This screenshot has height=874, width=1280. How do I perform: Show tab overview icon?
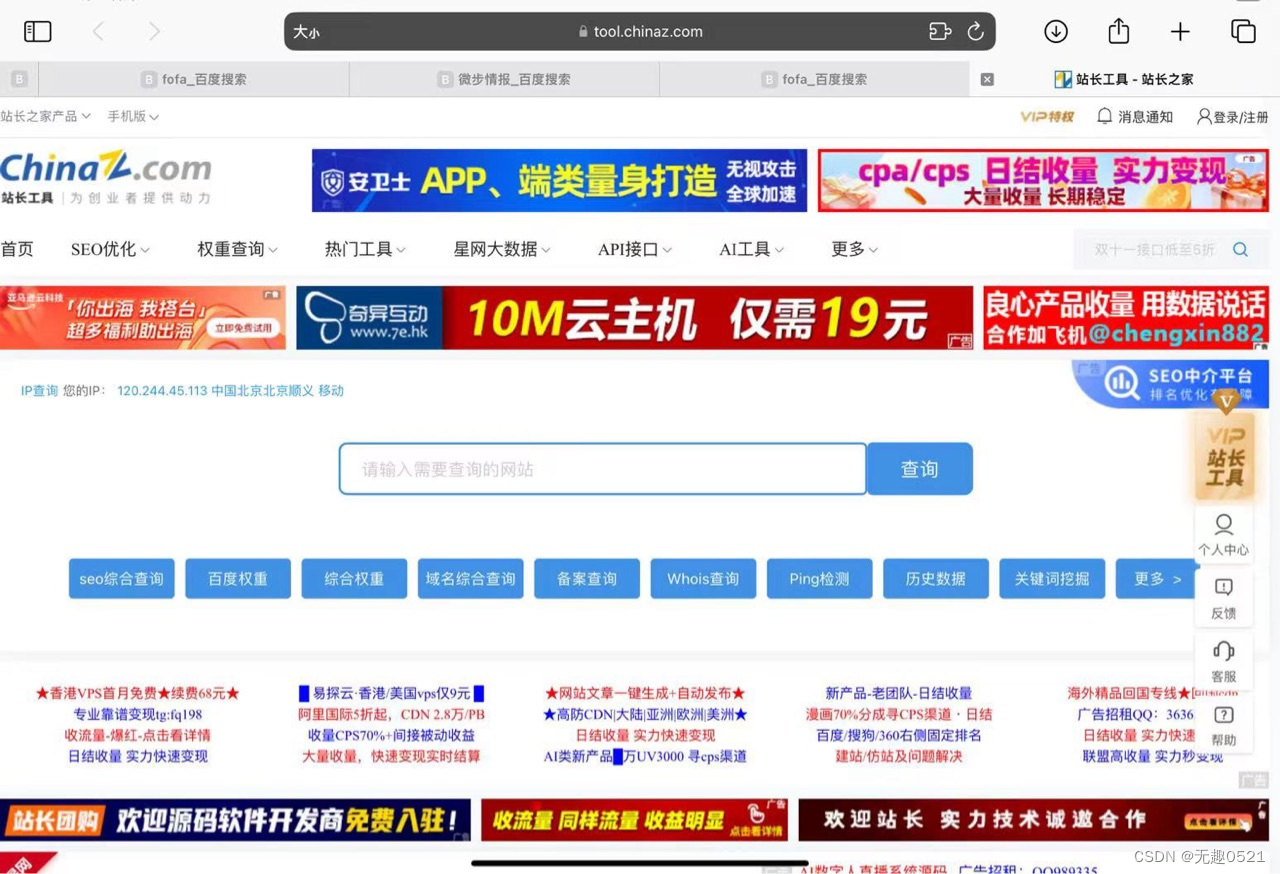[1243, 32]
